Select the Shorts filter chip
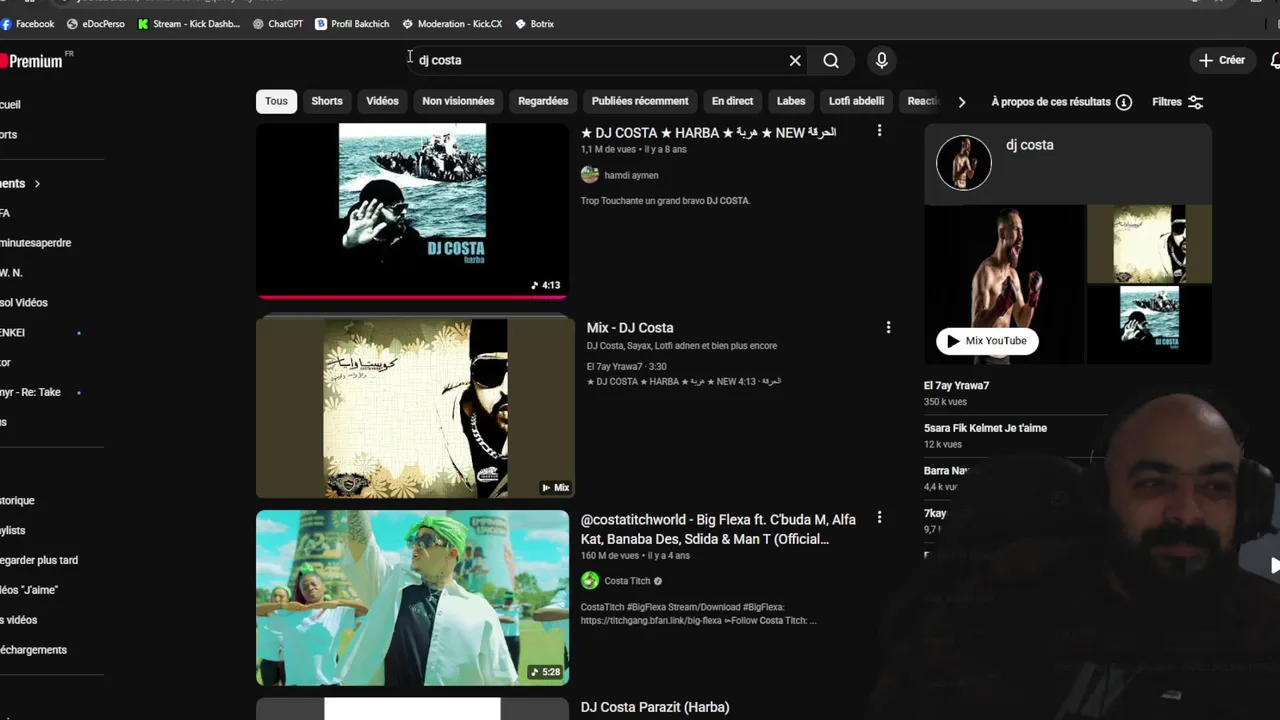 (327, 101)
